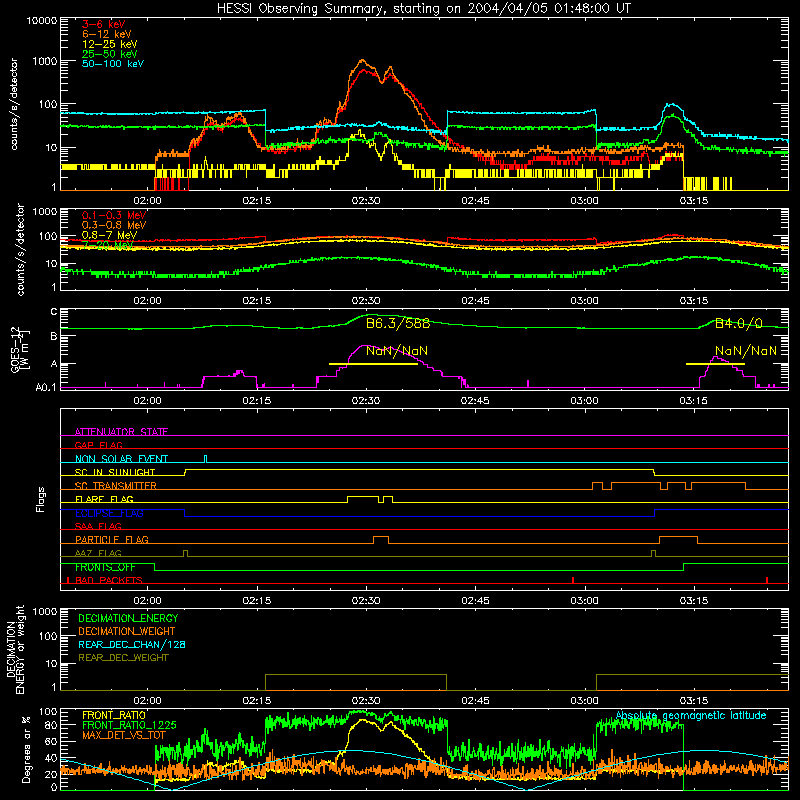This screenshot has width=800, height=800.
Task: Click the "counts/s/detector" title of the keV panel
Action: pyautogui.click(x=14, y=104)
